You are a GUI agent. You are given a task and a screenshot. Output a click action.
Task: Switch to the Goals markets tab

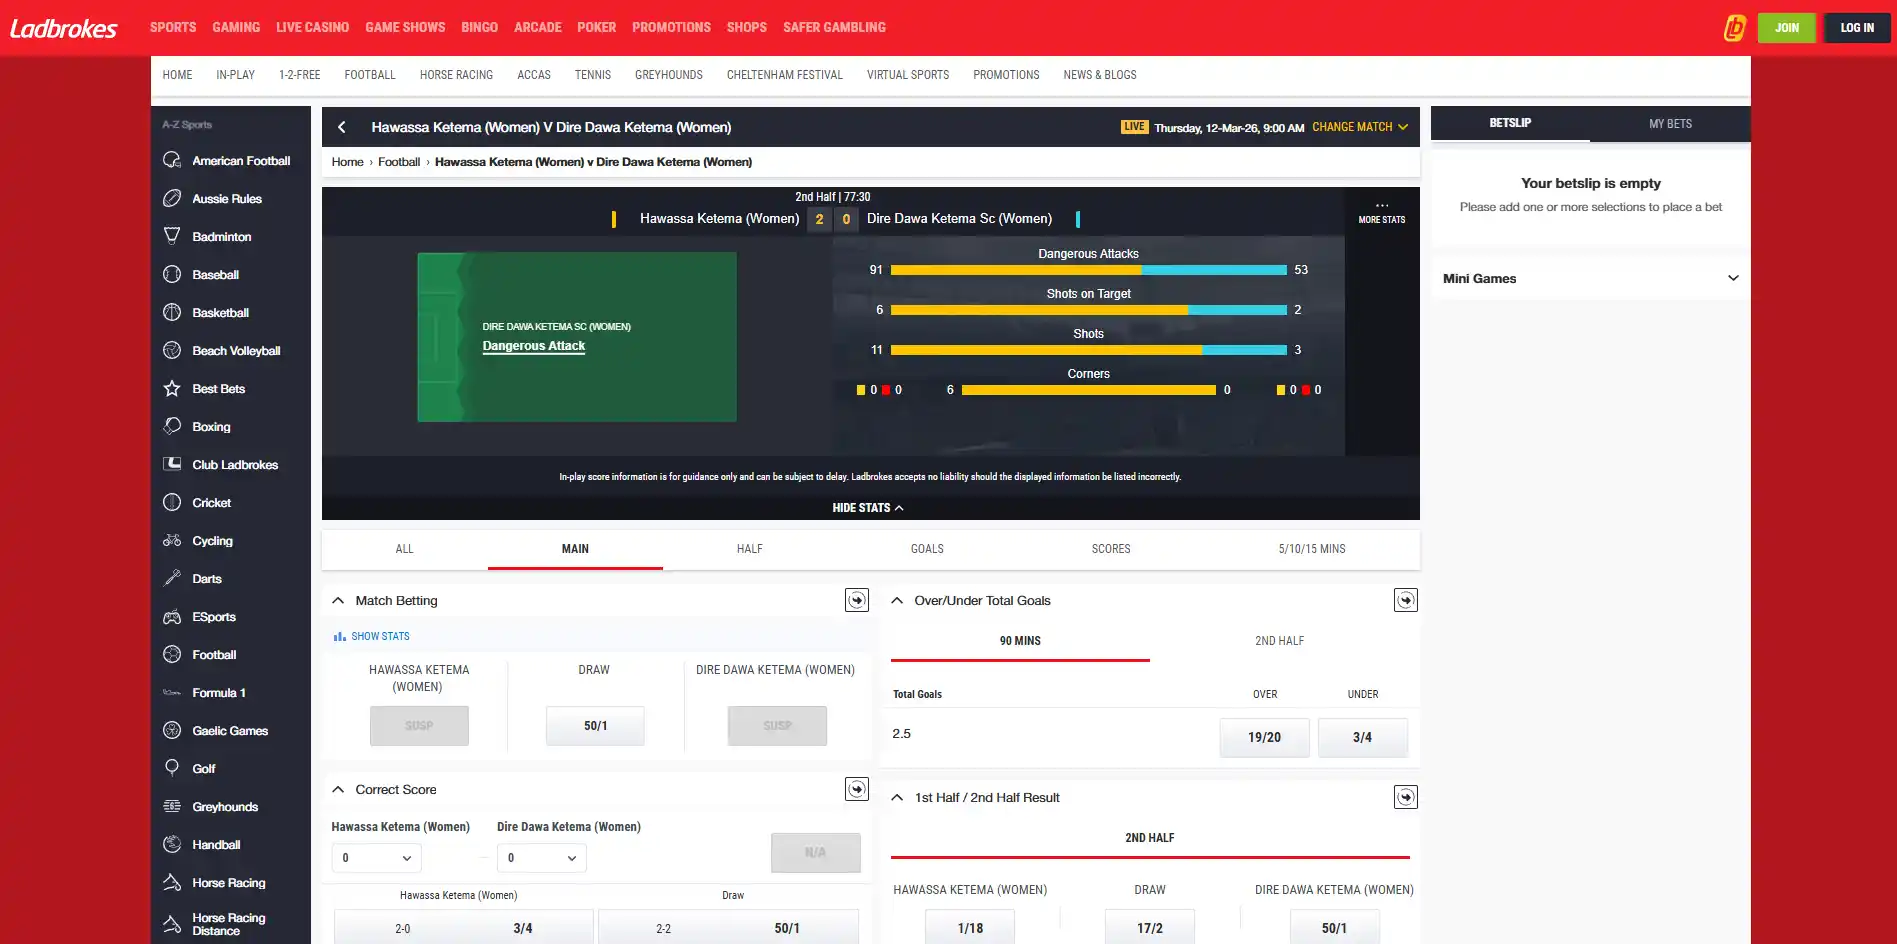(927, 549)
